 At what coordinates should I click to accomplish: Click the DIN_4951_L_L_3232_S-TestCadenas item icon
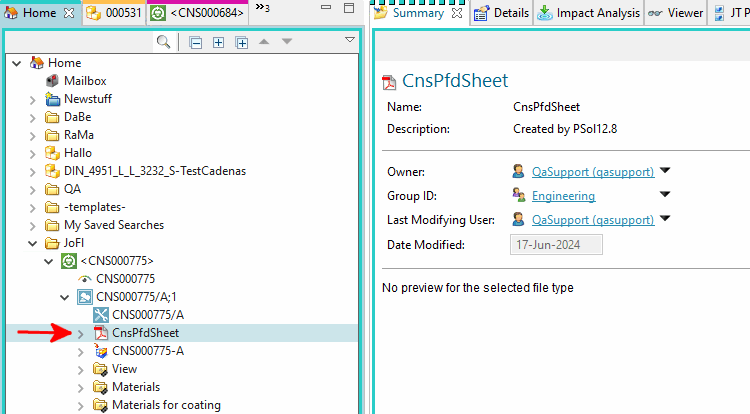52,171
